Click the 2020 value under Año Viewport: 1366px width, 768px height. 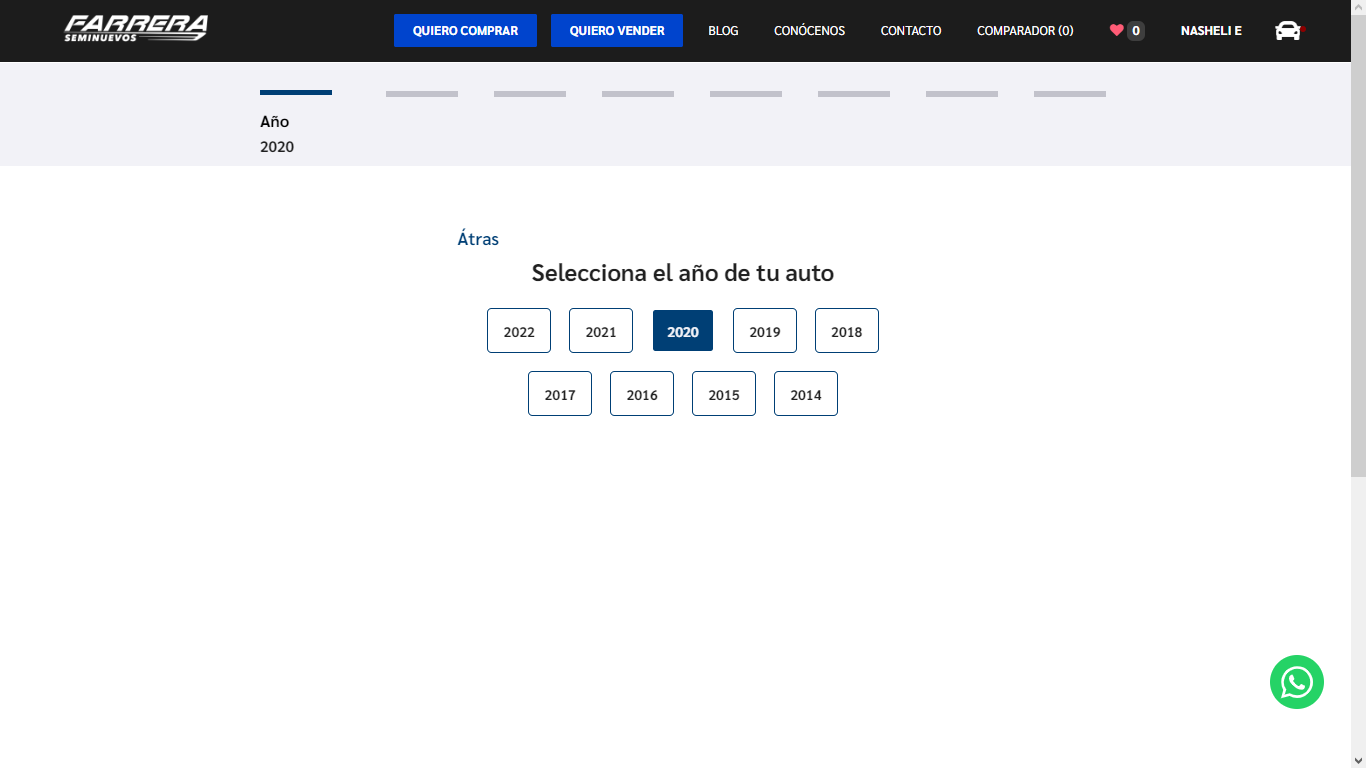tap(277, 147)
